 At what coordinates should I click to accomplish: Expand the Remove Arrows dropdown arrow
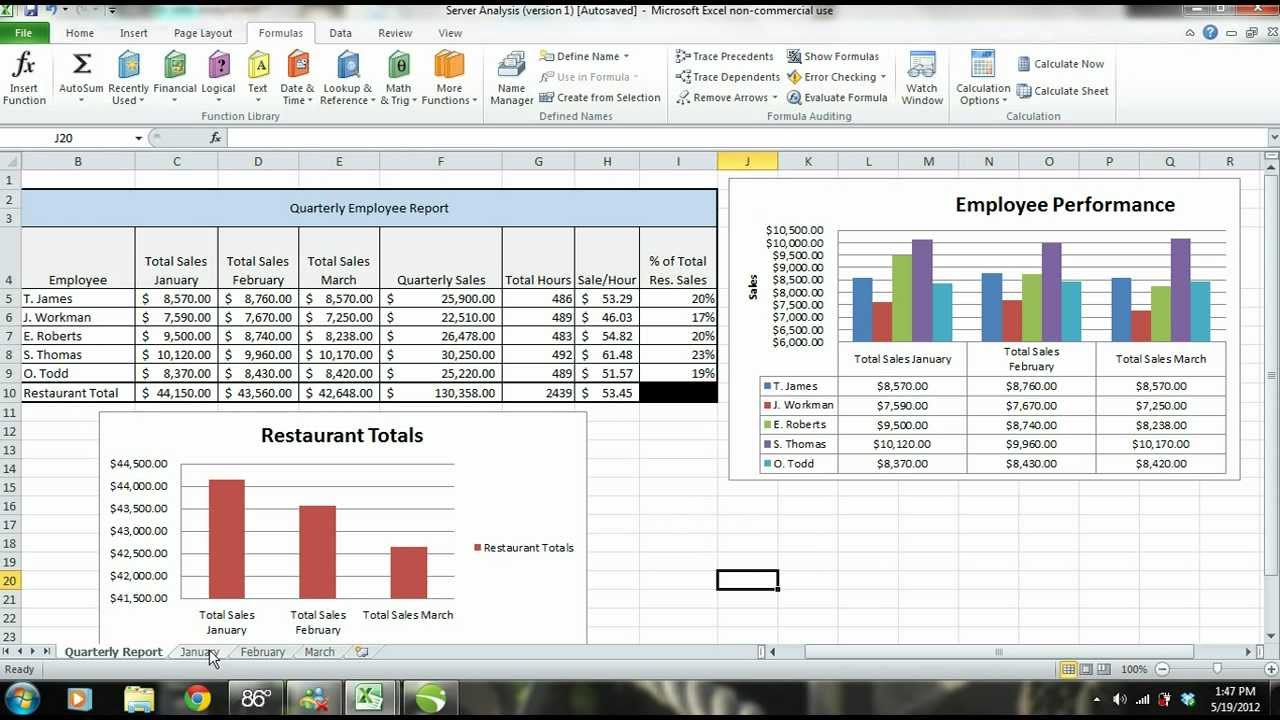coord(775,98)
